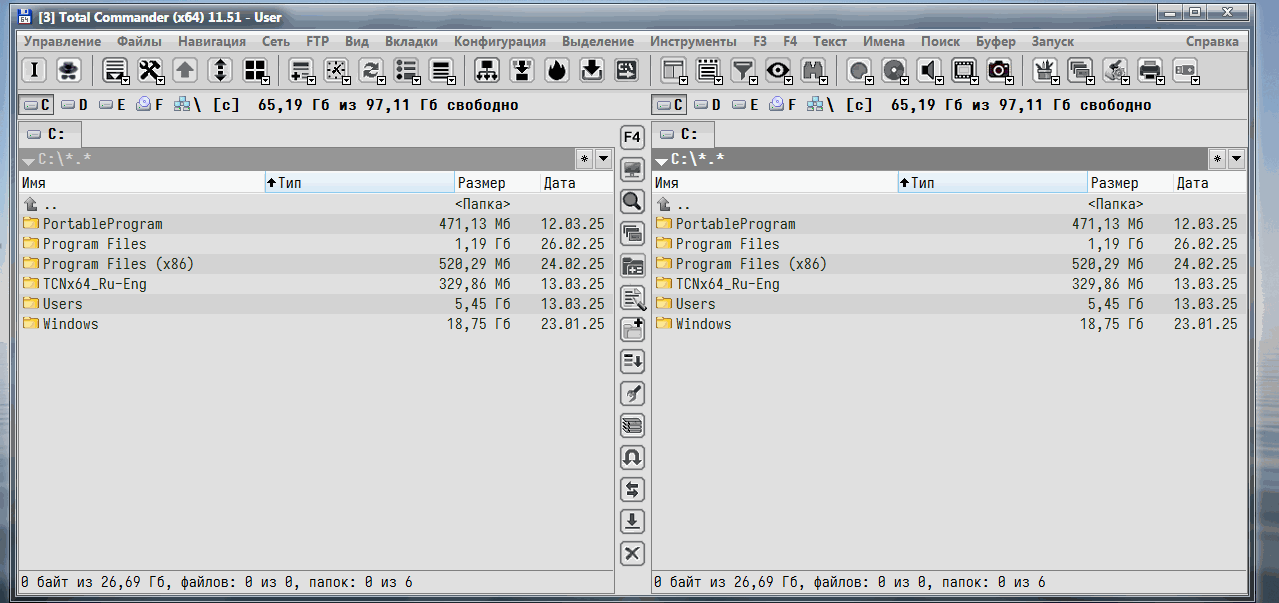The height and width of the screenshot is (603, 1279).
Task: Click the horseshoe magnet icon in middle bar
Action: click(x=632, y=457)
